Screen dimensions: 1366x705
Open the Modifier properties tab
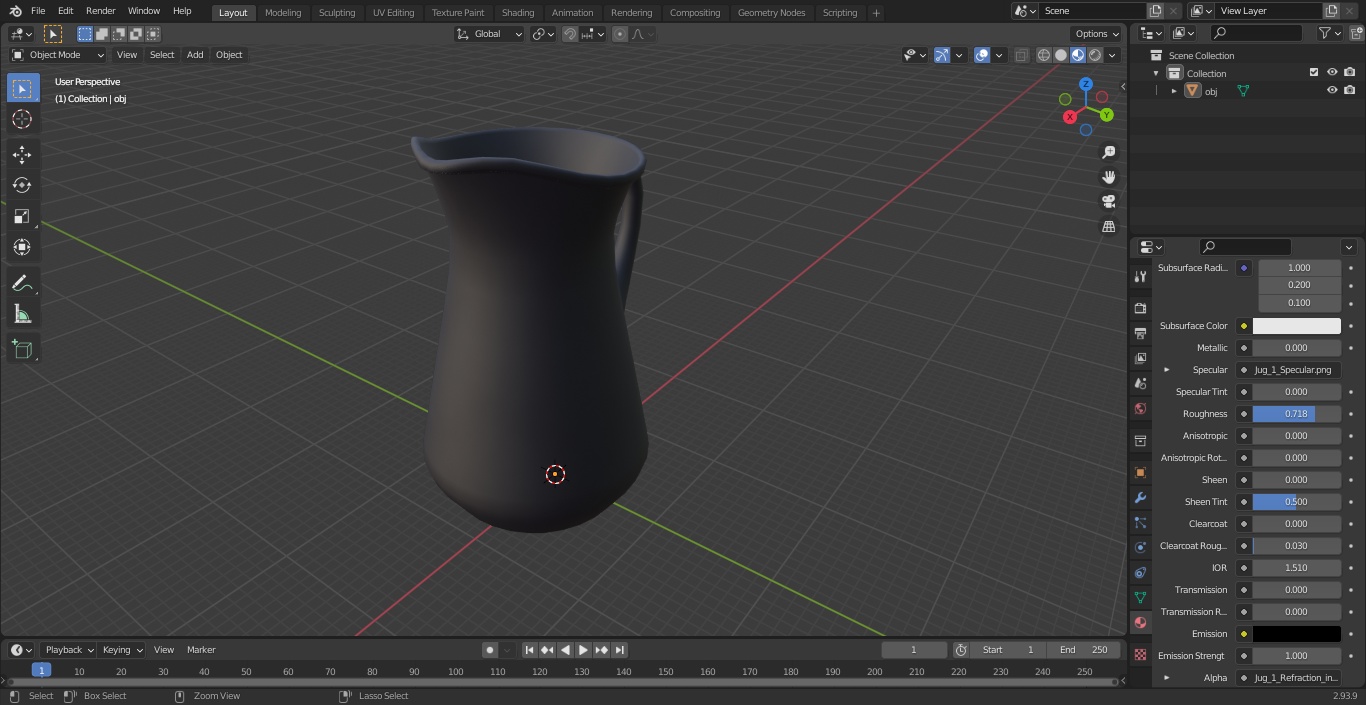[1140, 497]
